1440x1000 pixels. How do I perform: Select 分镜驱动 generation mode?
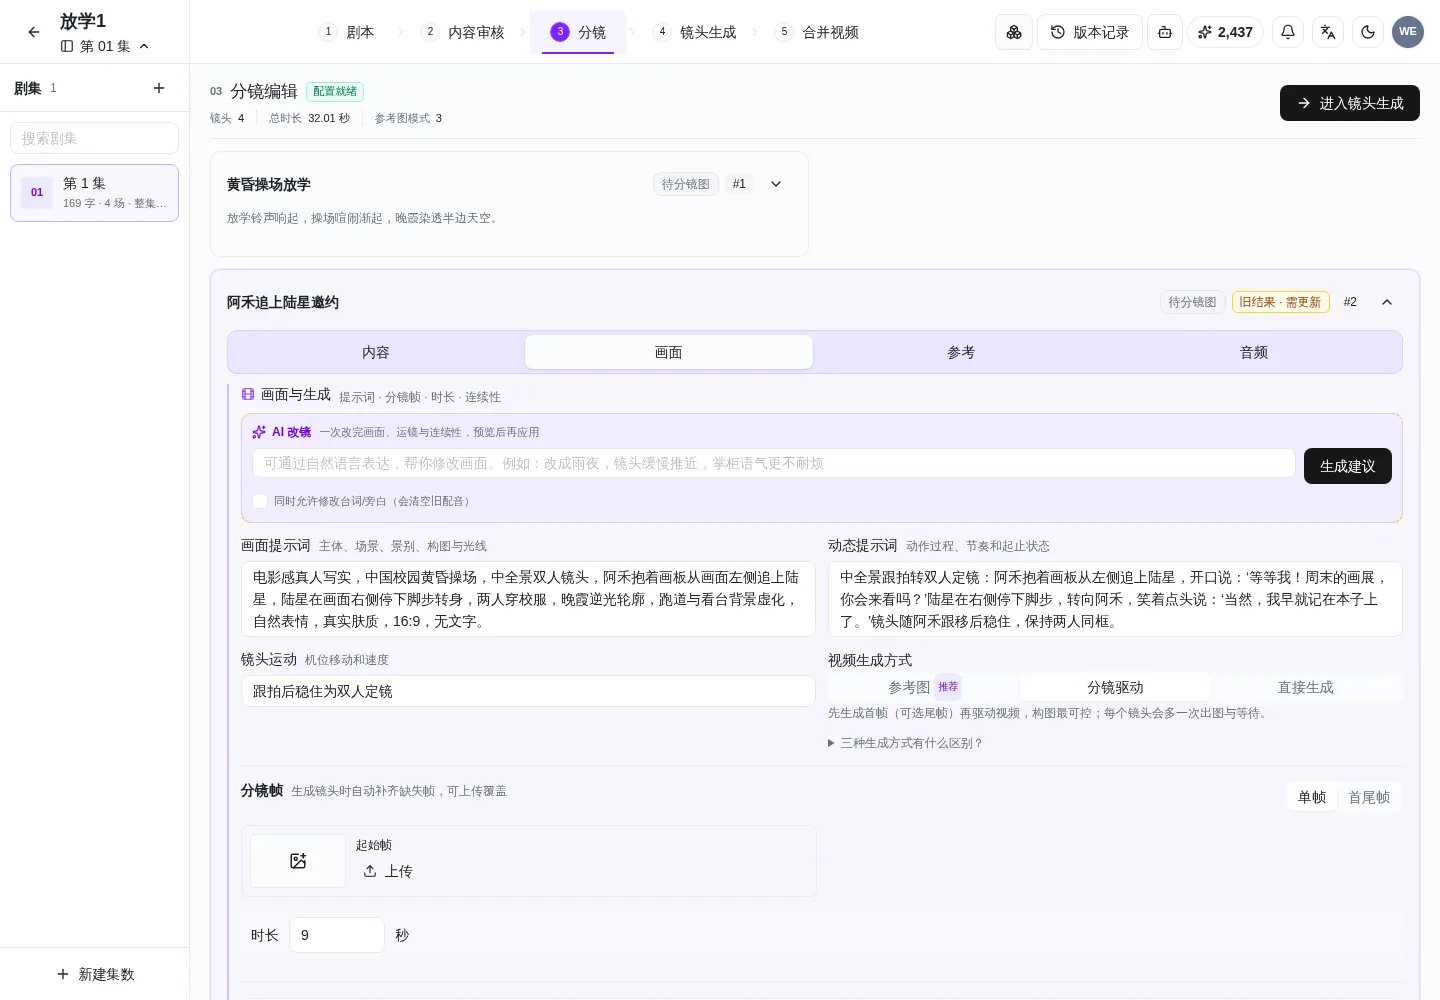click(1115, 687)
